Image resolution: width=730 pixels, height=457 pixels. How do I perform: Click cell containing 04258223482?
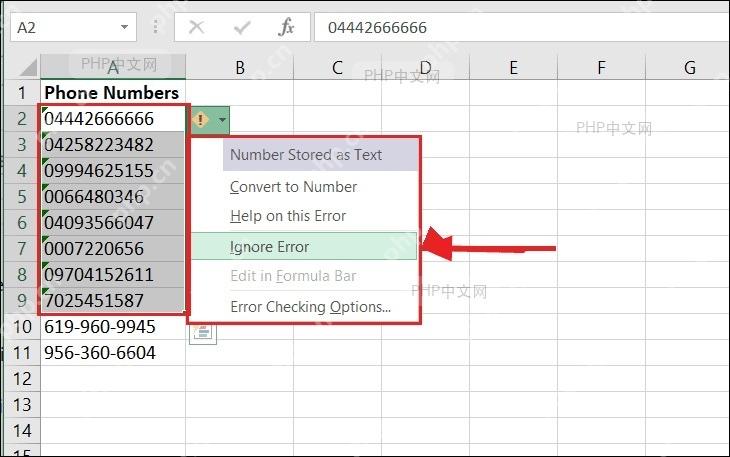(113, 145)
